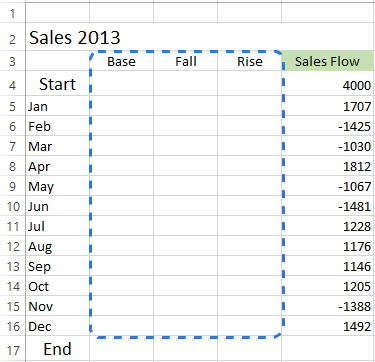Image resolution: width=375 pixels, height=362 pixels.
Task: Click the cell containing 1812
Action: pos(328,166)
